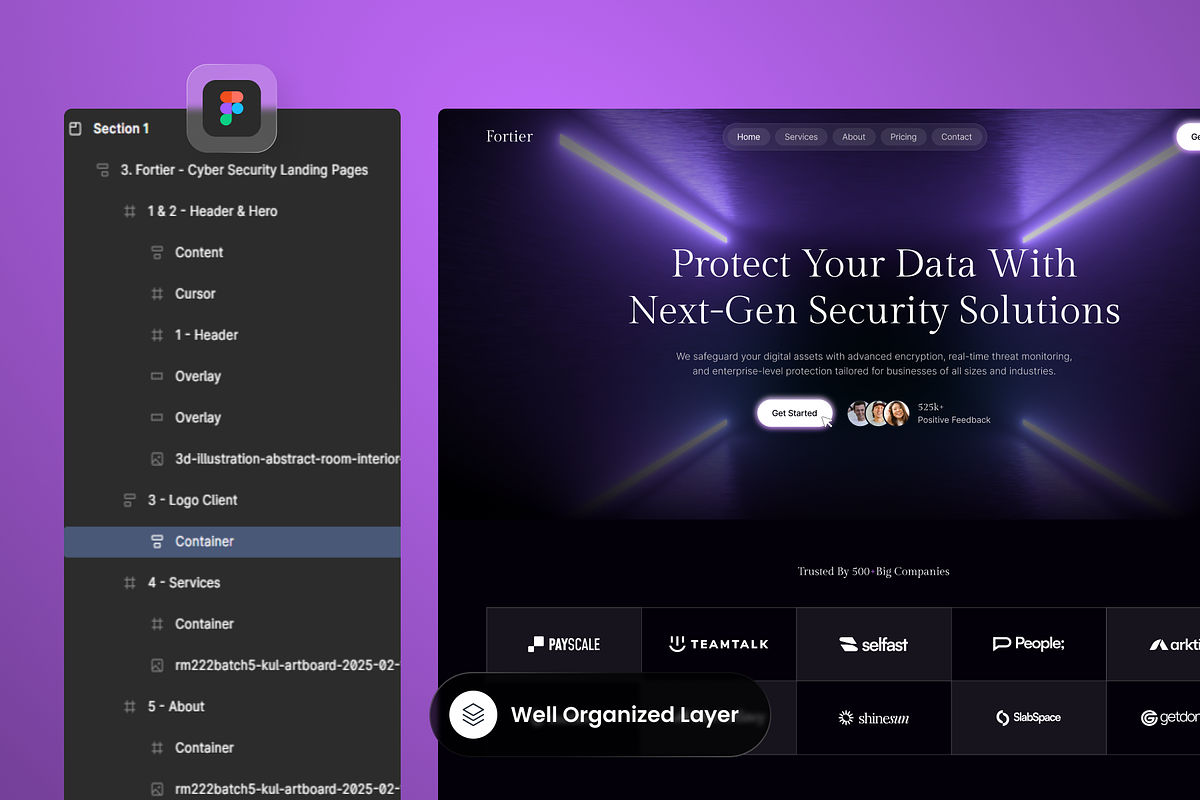
Task: Select the Content layer
Action: coord(232,253)
